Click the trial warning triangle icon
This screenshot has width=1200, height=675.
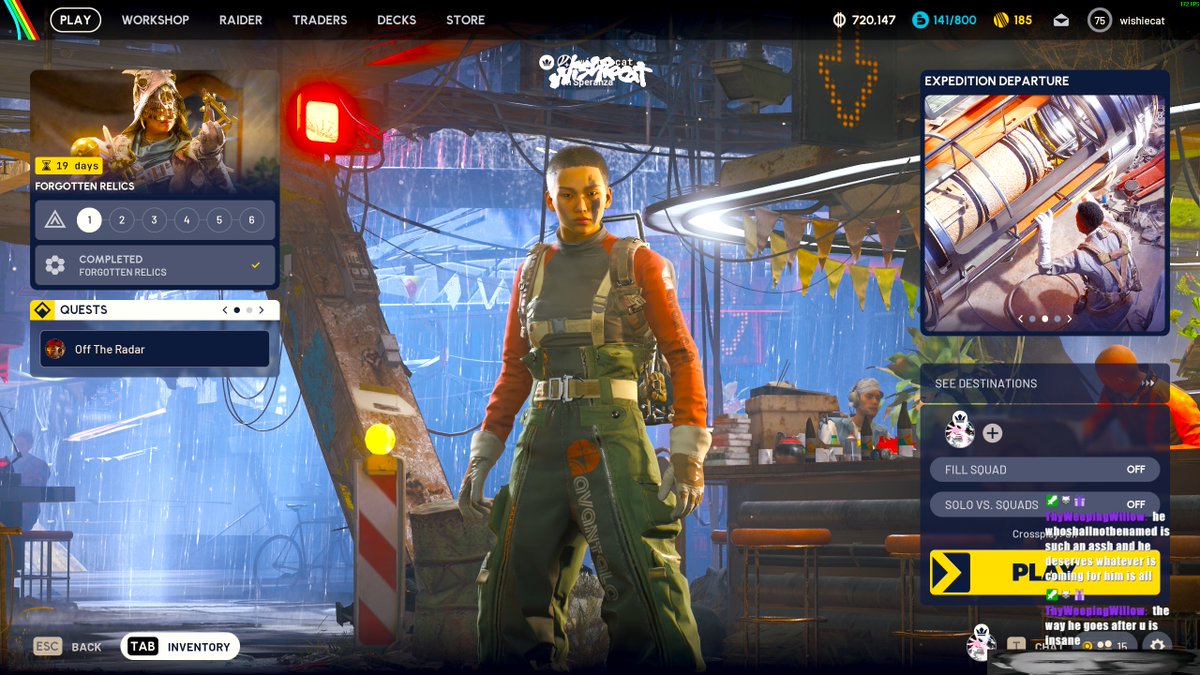tap(55, 220)
